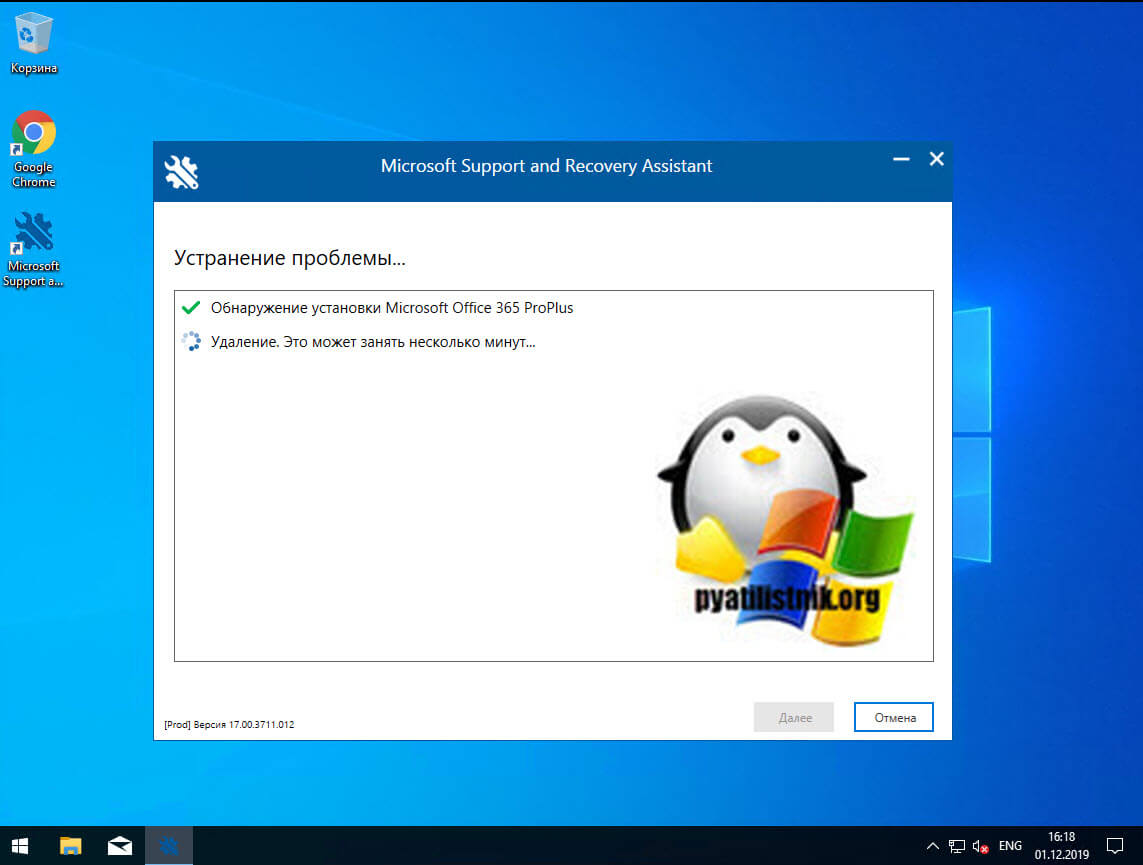Open the Корзина recycle bin desktop icon
This screenshot has width=1143, height=865.
[x=34, y=36]
